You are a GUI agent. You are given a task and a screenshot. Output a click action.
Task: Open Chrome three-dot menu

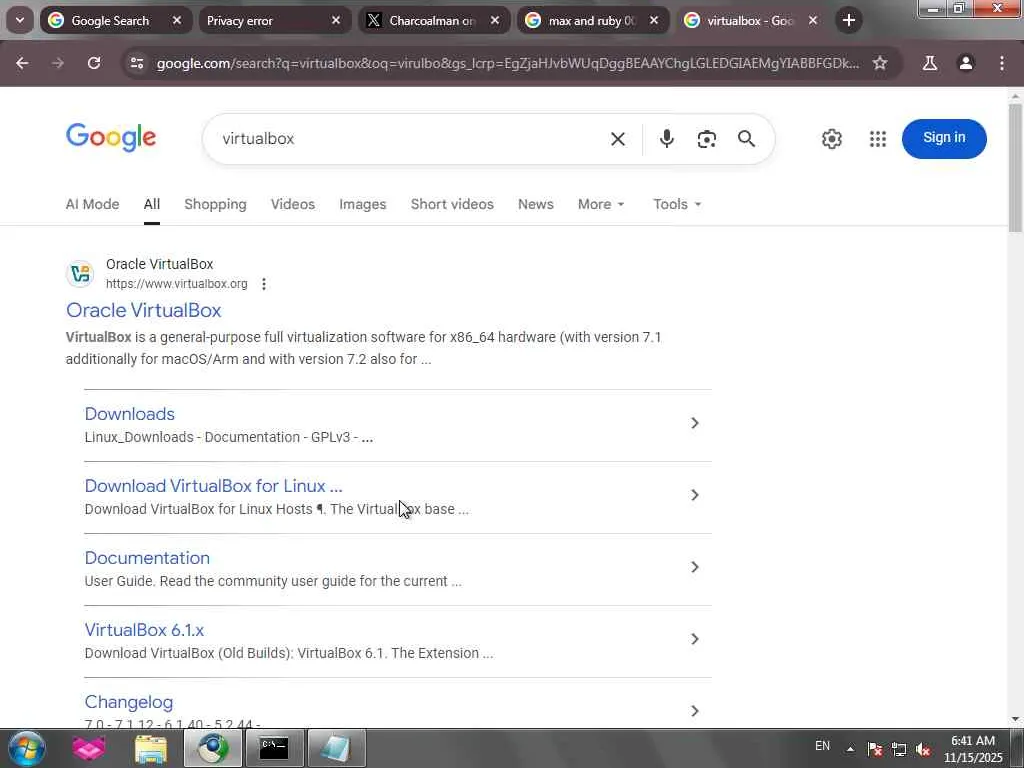pyautogui.click(x=1002, y=63)
